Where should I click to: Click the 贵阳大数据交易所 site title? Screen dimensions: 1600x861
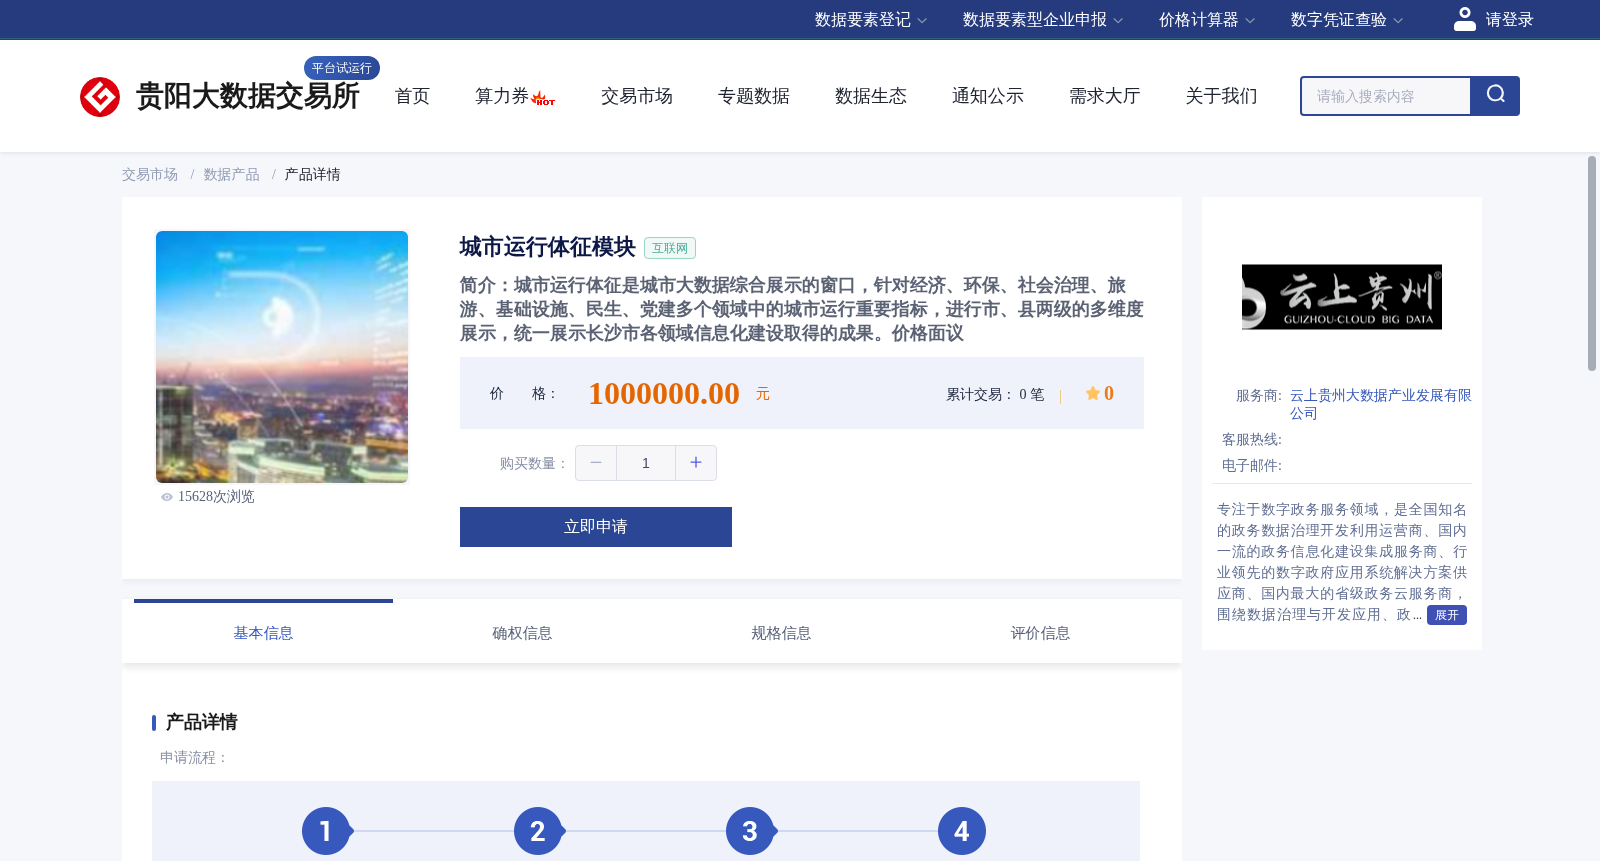pyautogui.click(x=247, y=97)
